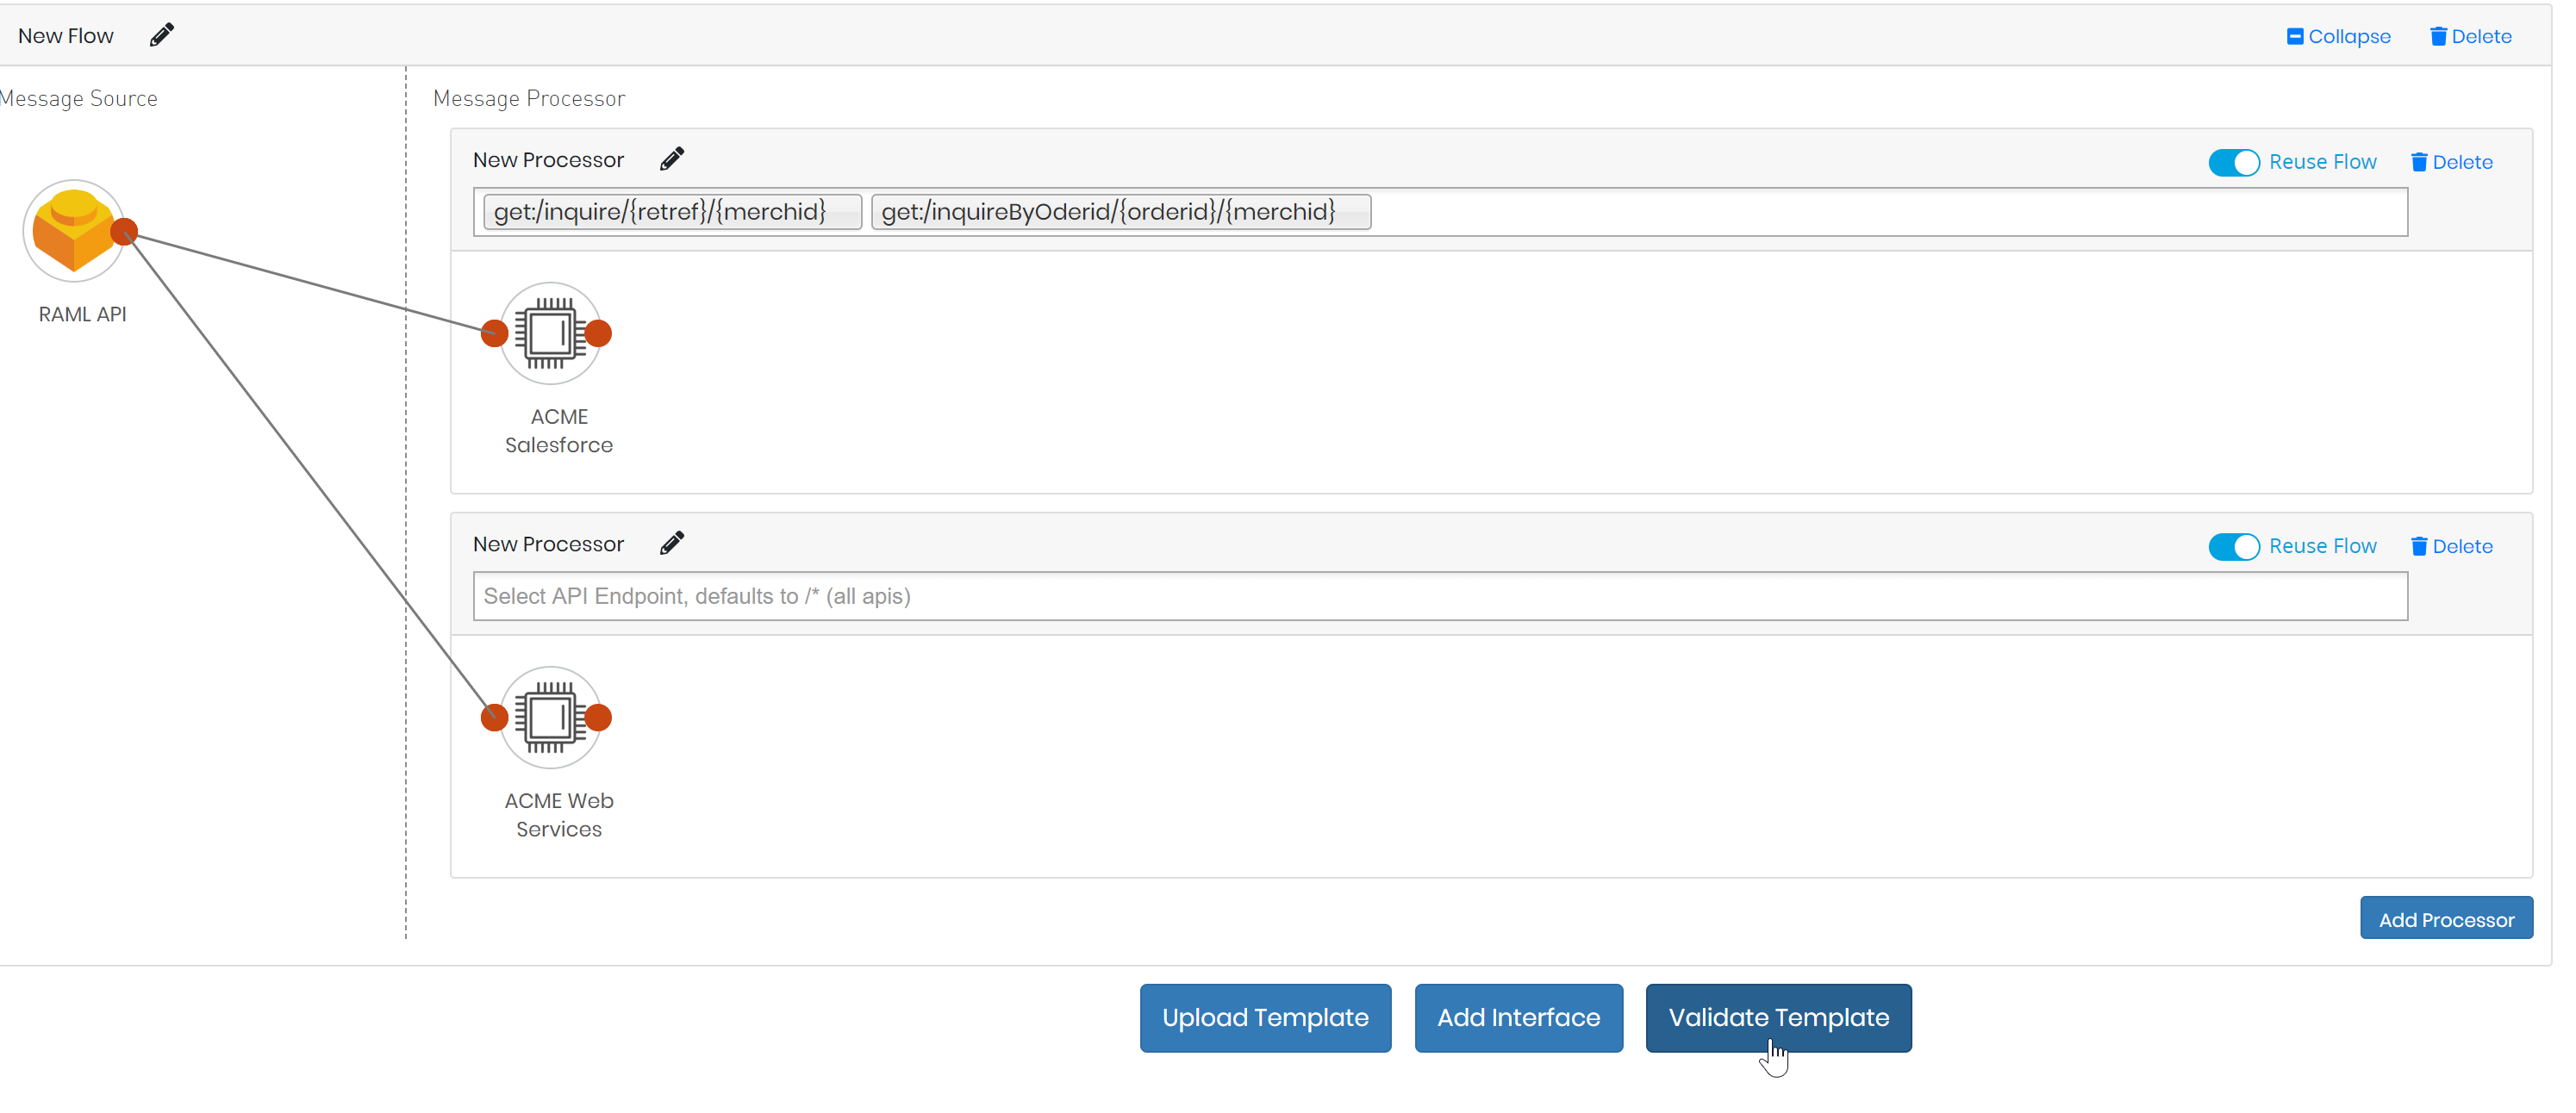Click the first New Processor title text
The height and width of the screenshot is (1113, 2576).
click(548, 160)
